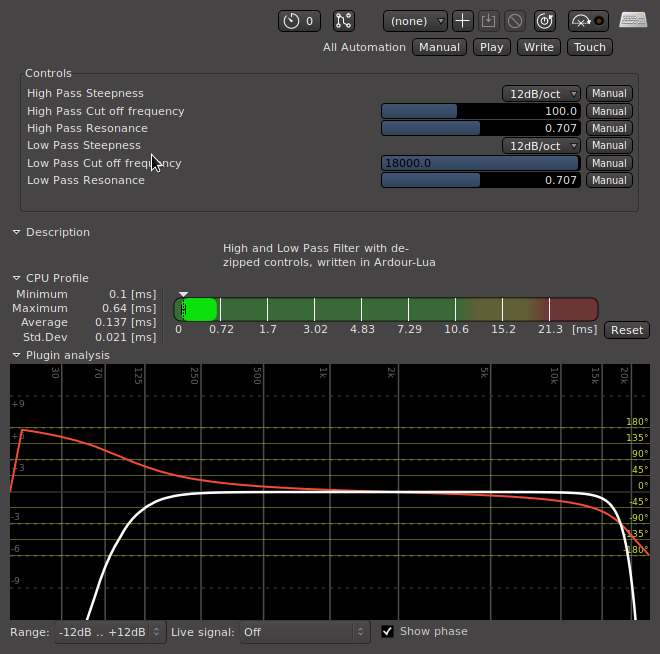660x654 pixels.
Task: Click the 'Std.Dev' value 0.021 [ms]
Action: pos(125,337)
